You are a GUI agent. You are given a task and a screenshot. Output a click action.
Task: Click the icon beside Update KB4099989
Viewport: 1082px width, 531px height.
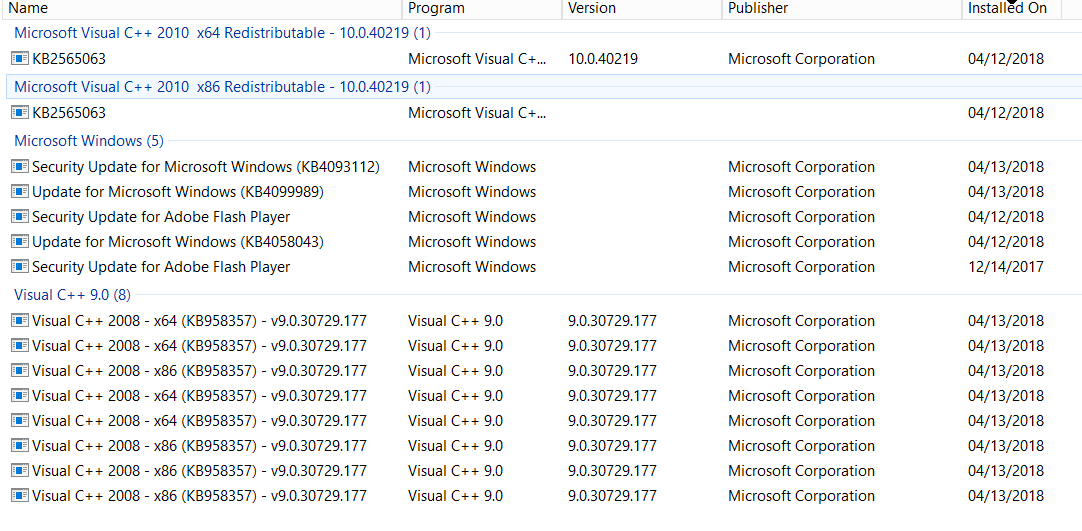[20, 192]
